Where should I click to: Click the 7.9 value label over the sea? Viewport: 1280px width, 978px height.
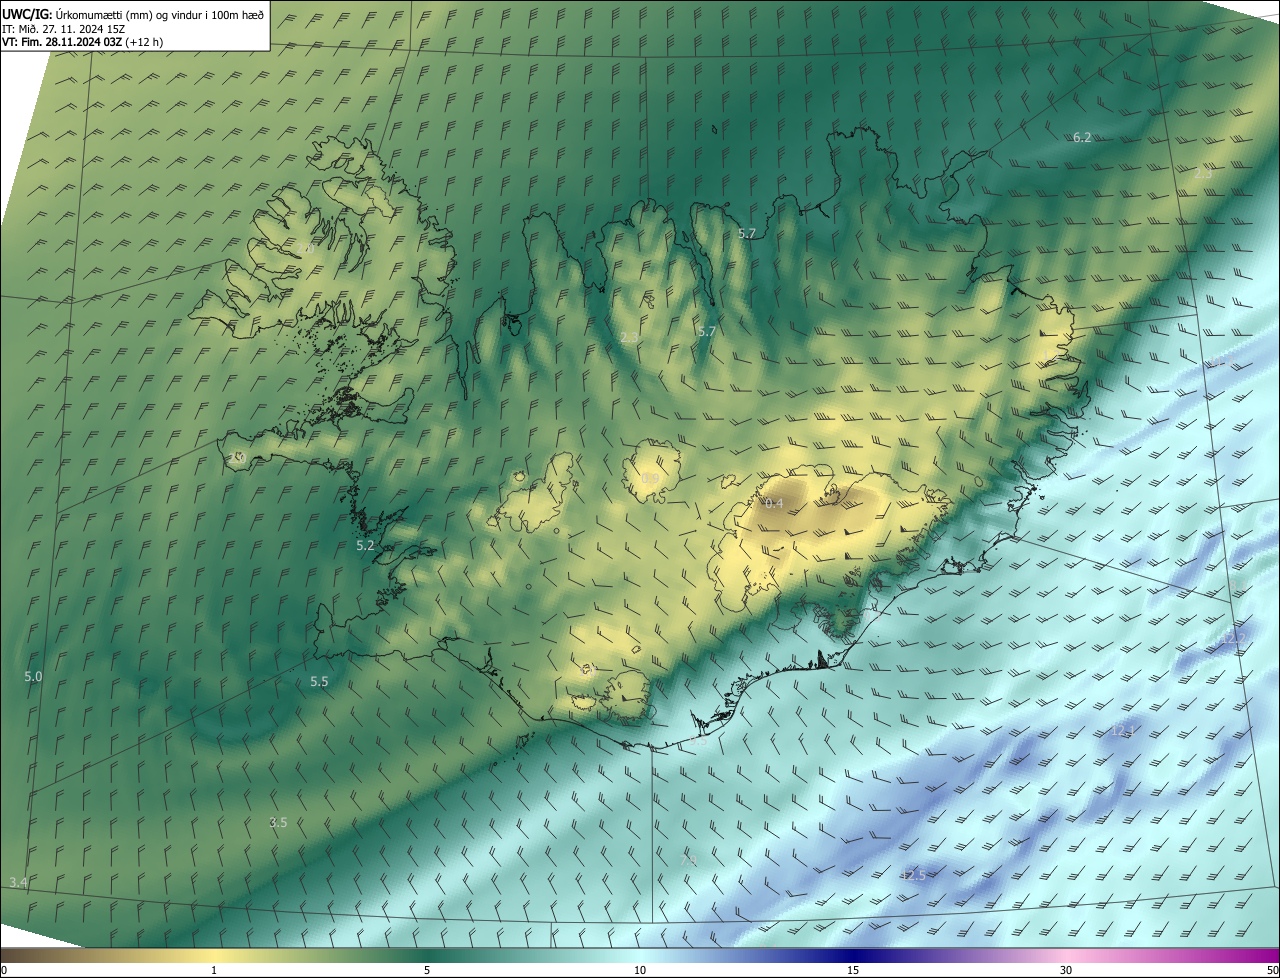(x=689, y=859)
